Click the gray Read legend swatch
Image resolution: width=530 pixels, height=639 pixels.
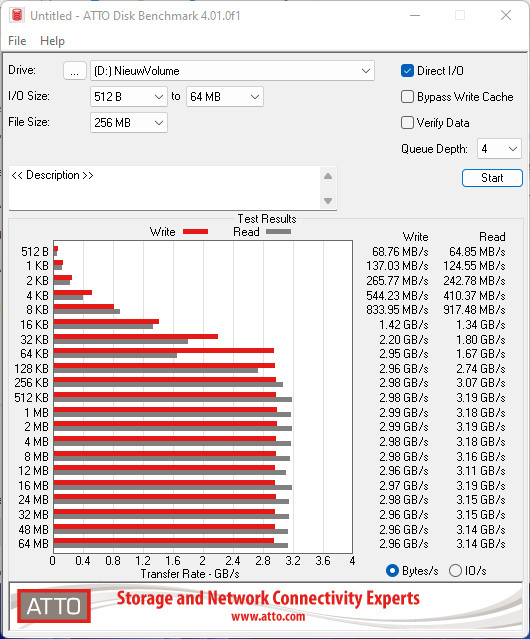279,231
